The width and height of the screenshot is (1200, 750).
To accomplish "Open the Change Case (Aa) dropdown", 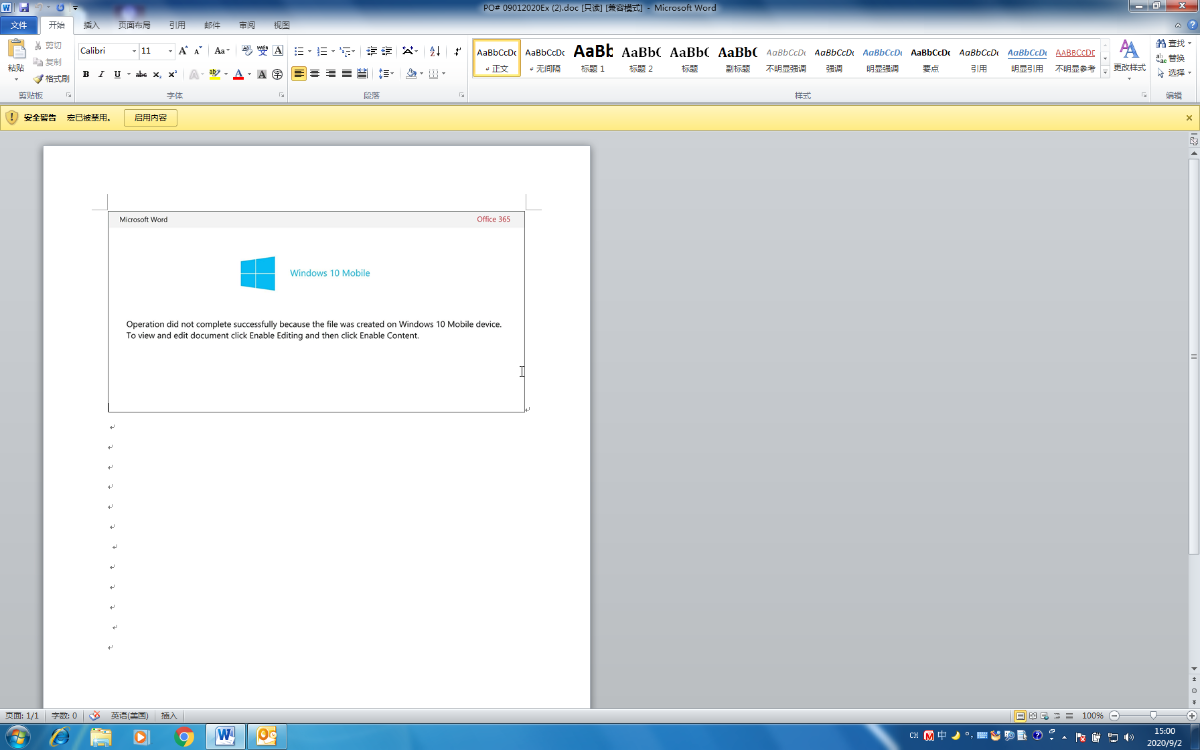I will (222, 50).
